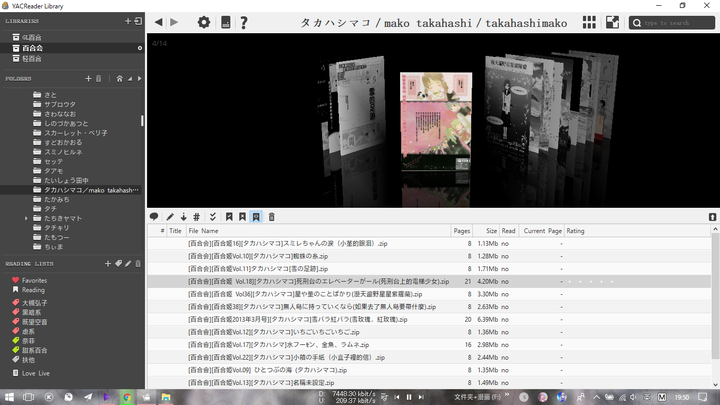Screen dimensions: 720x405
Task: Add a new folder in Folders panel
Action: [x=88, y=79]
